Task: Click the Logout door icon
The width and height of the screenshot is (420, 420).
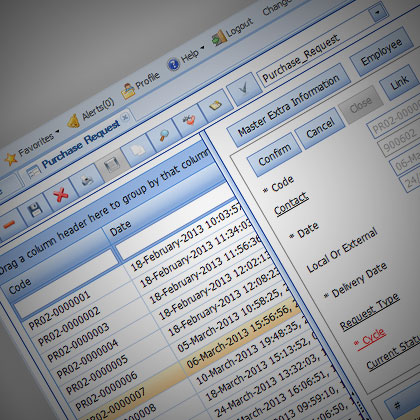Action: pyautogui.click(x=219, y=38)
